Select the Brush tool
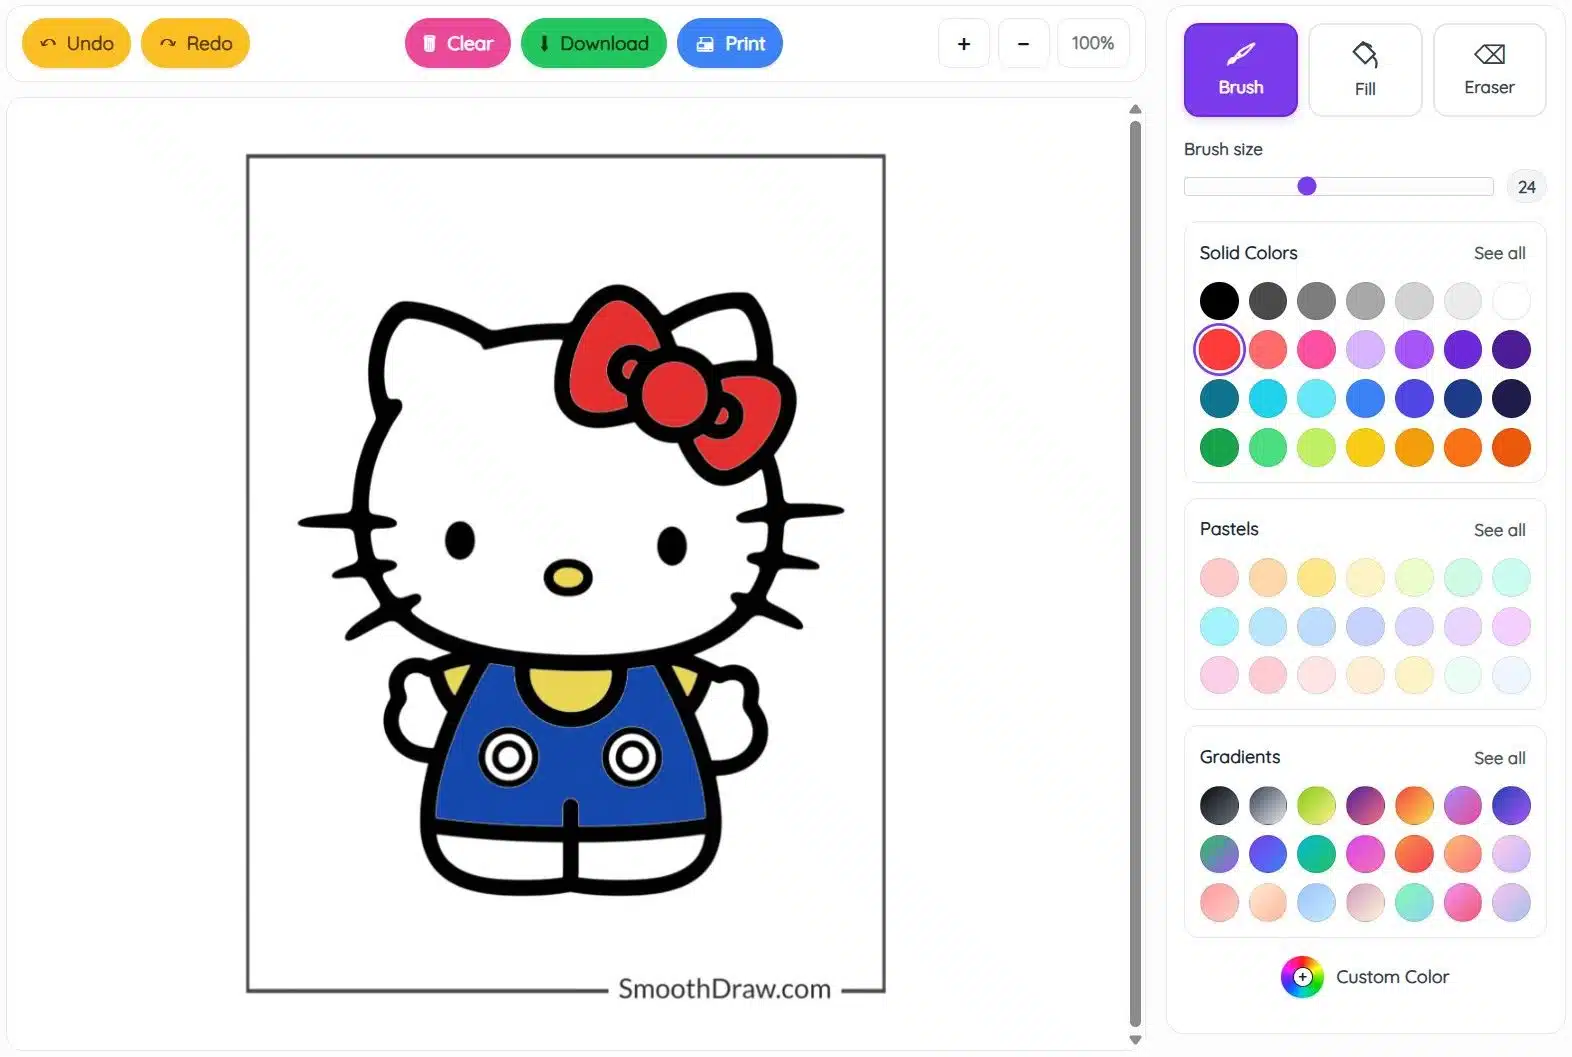Image resolution: width=1572 pixels, height=1057 pixels. point(1240,70)
